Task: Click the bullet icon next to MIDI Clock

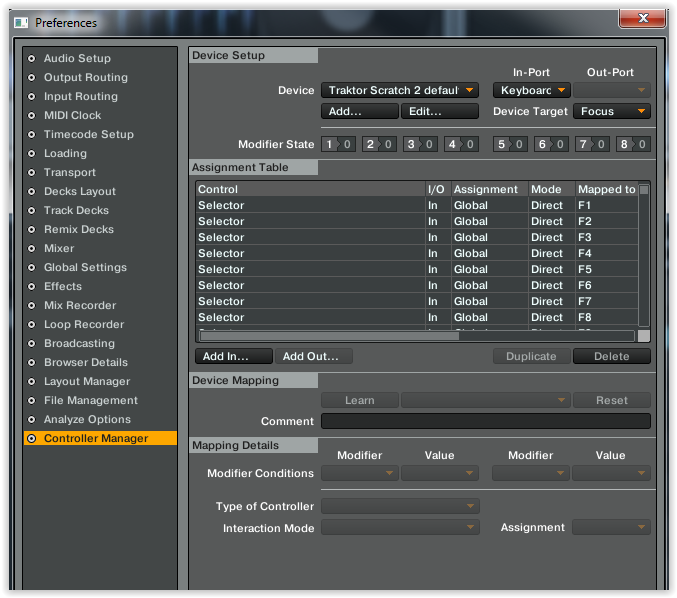Action: (32, 116)
